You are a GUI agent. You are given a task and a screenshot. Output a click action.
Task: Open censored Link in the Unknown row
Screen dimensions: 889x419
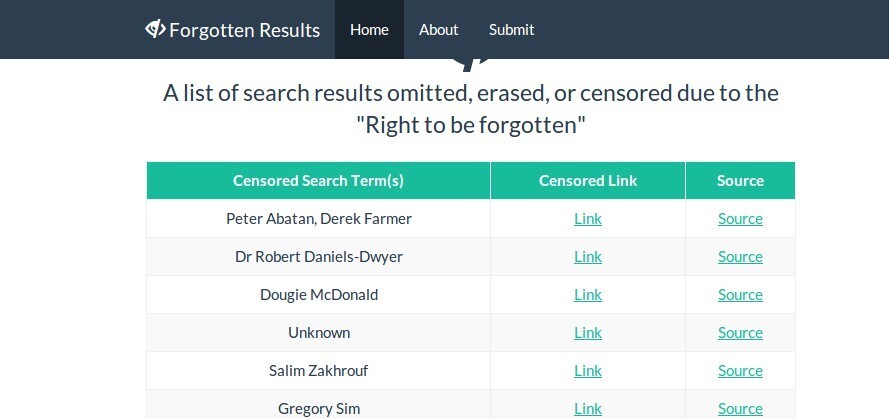coord(588,333)
